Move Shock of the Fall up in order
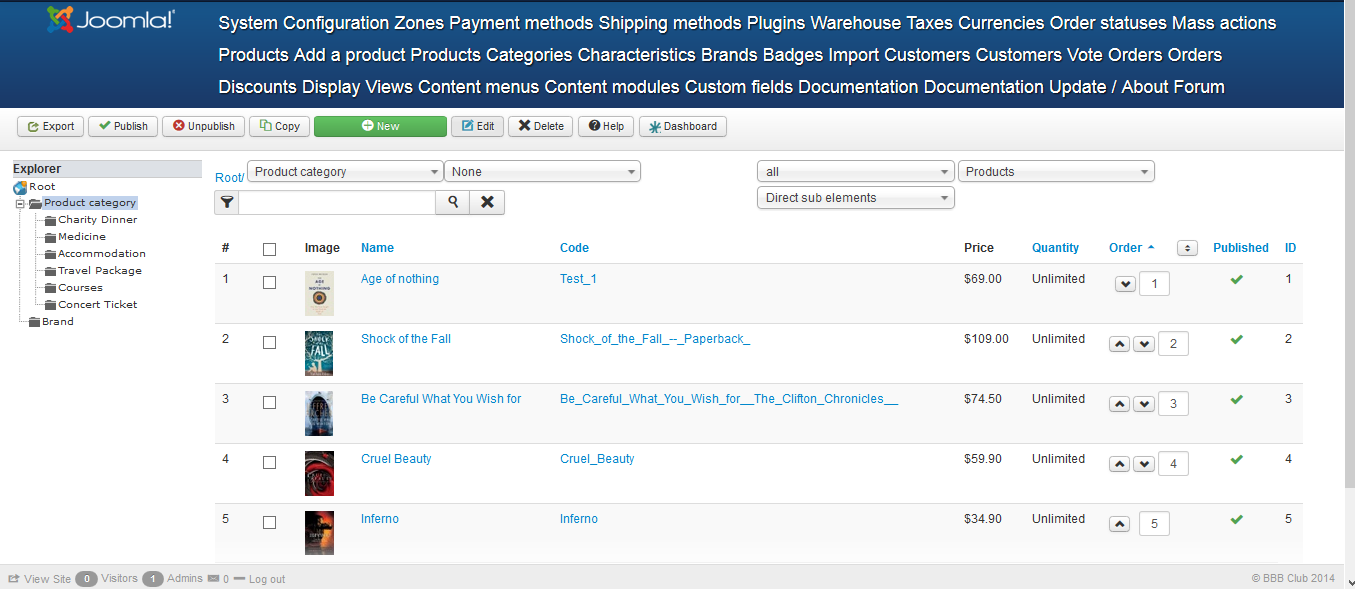This screenshot has width=1355, height=589. coord(1120,345)
